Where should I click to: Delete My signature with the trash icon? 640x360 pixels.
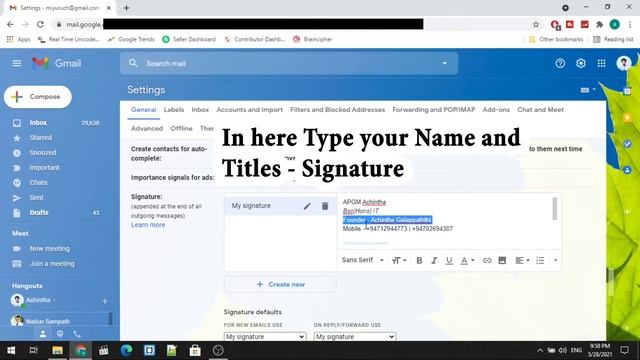click(x=325, y=206)
